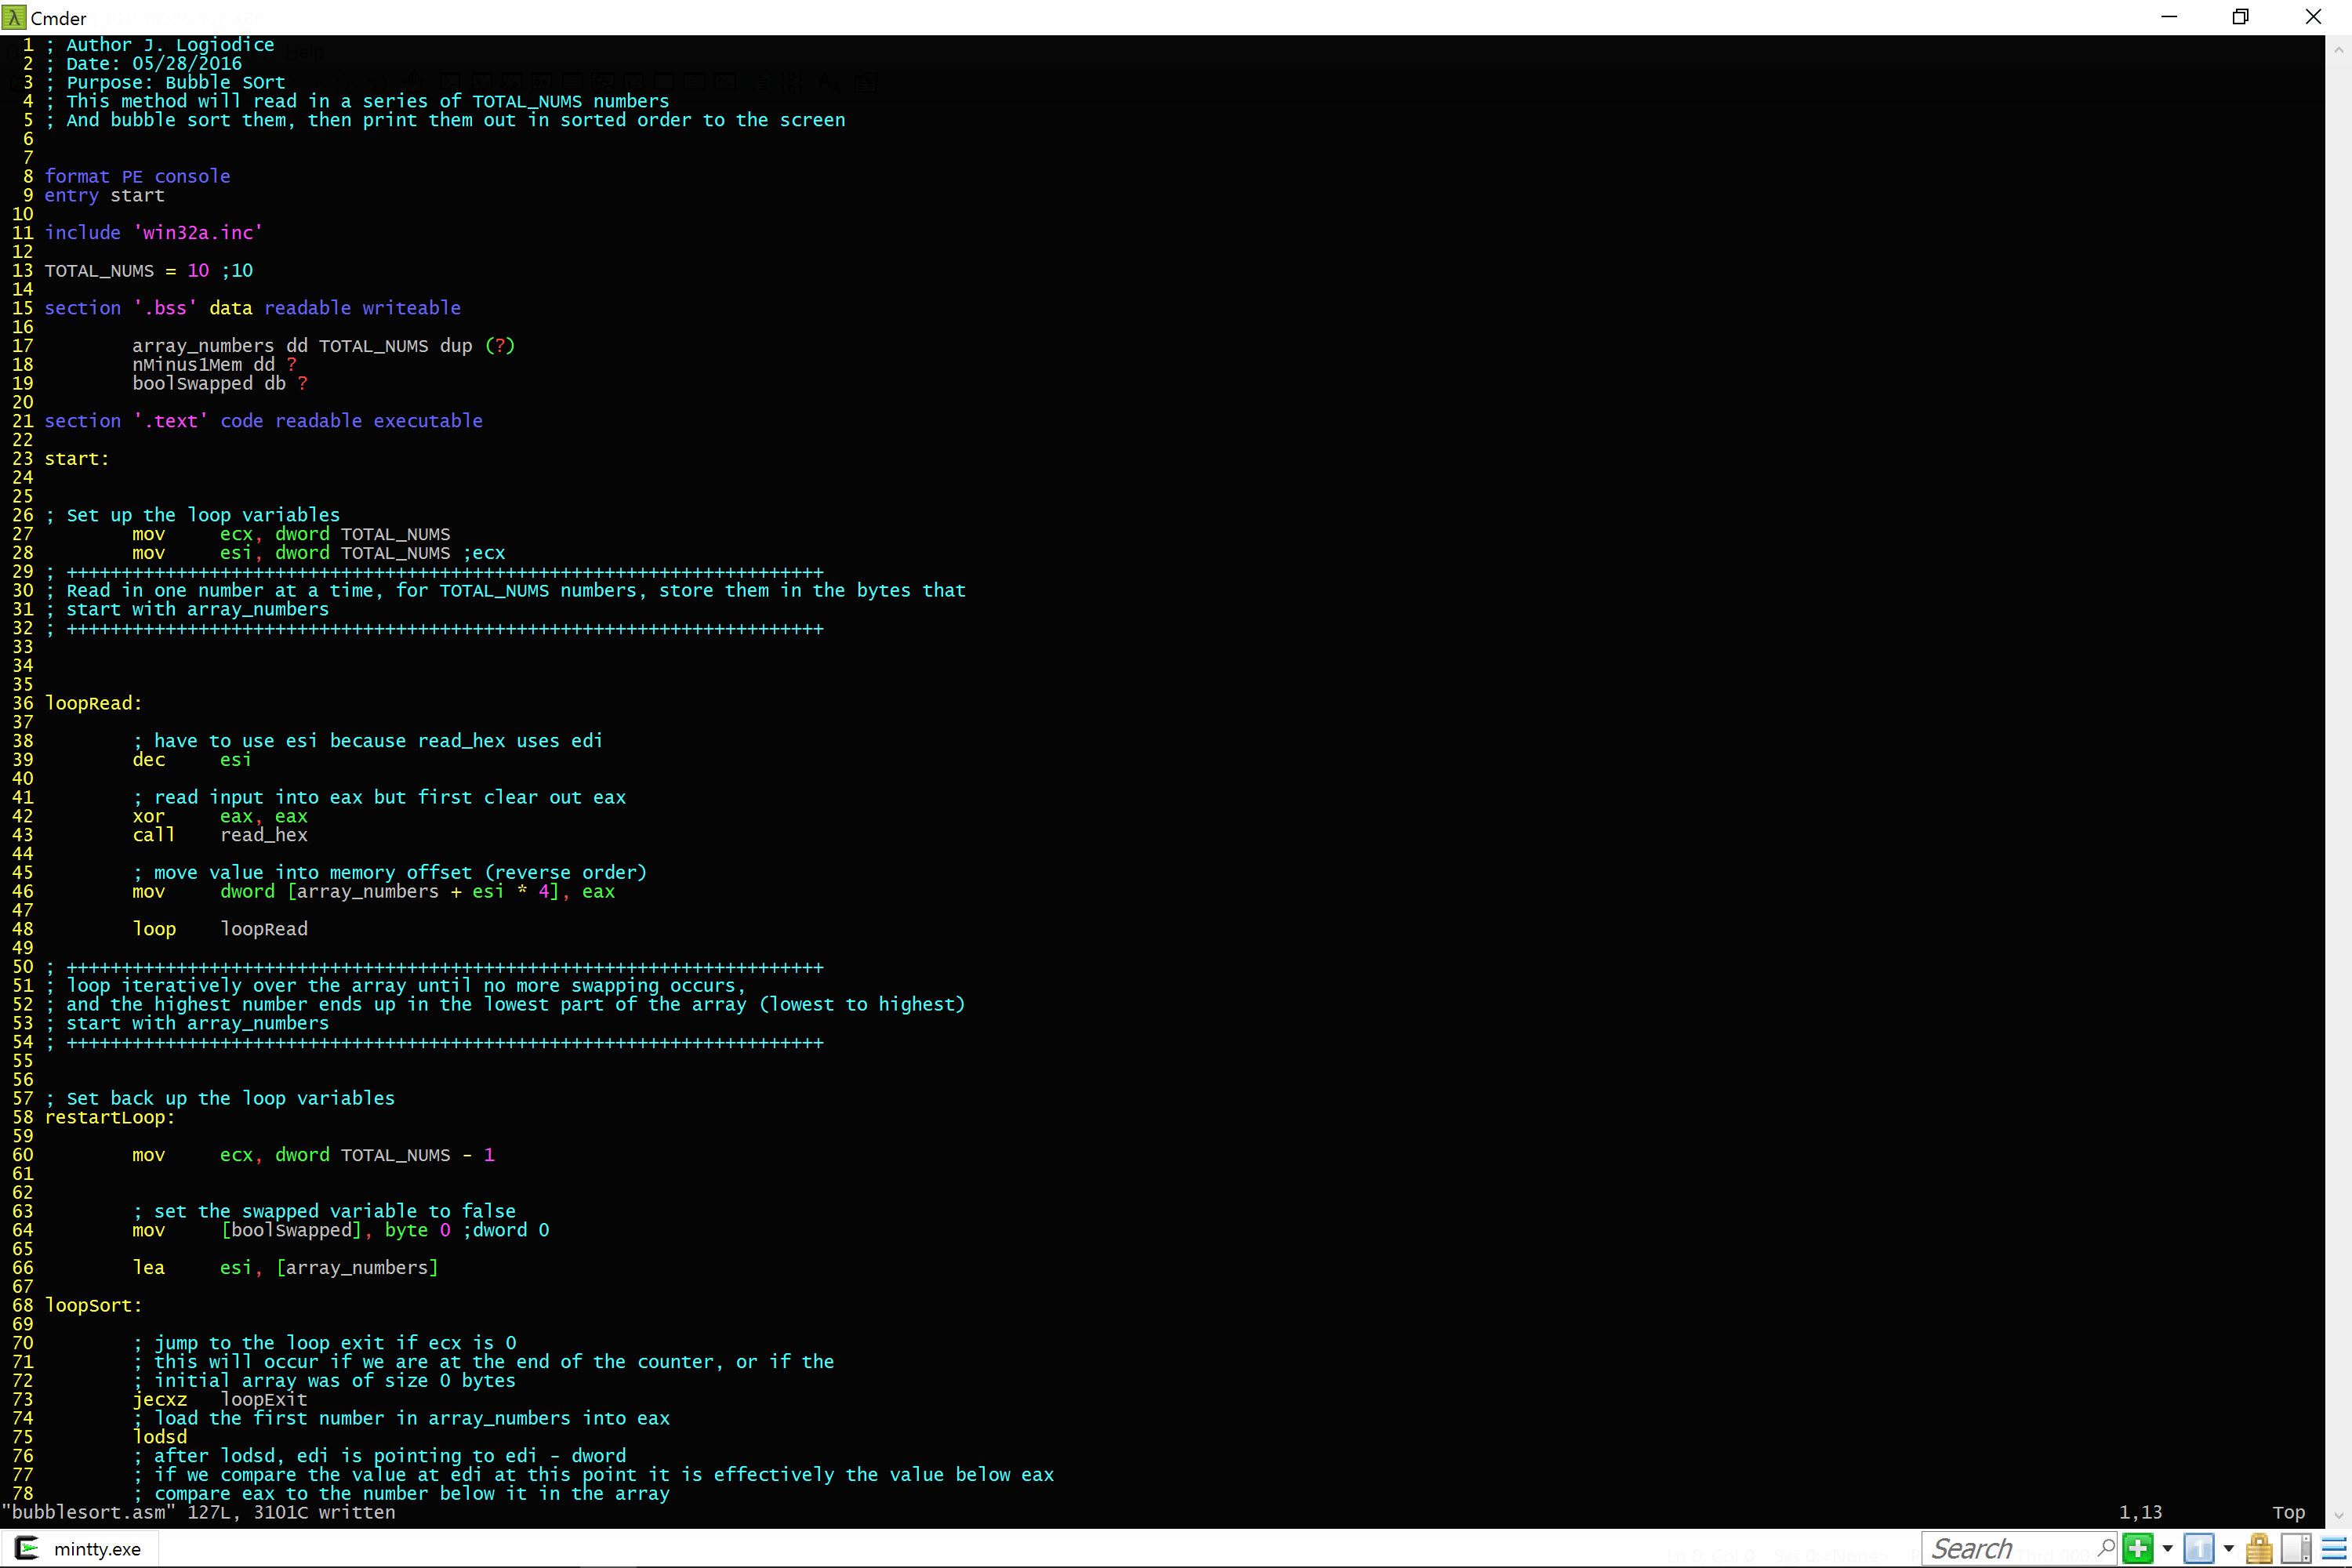2352x1568 pixels.
Task: Open a new console with the green plus icon
Action: pos(2138,1548)
